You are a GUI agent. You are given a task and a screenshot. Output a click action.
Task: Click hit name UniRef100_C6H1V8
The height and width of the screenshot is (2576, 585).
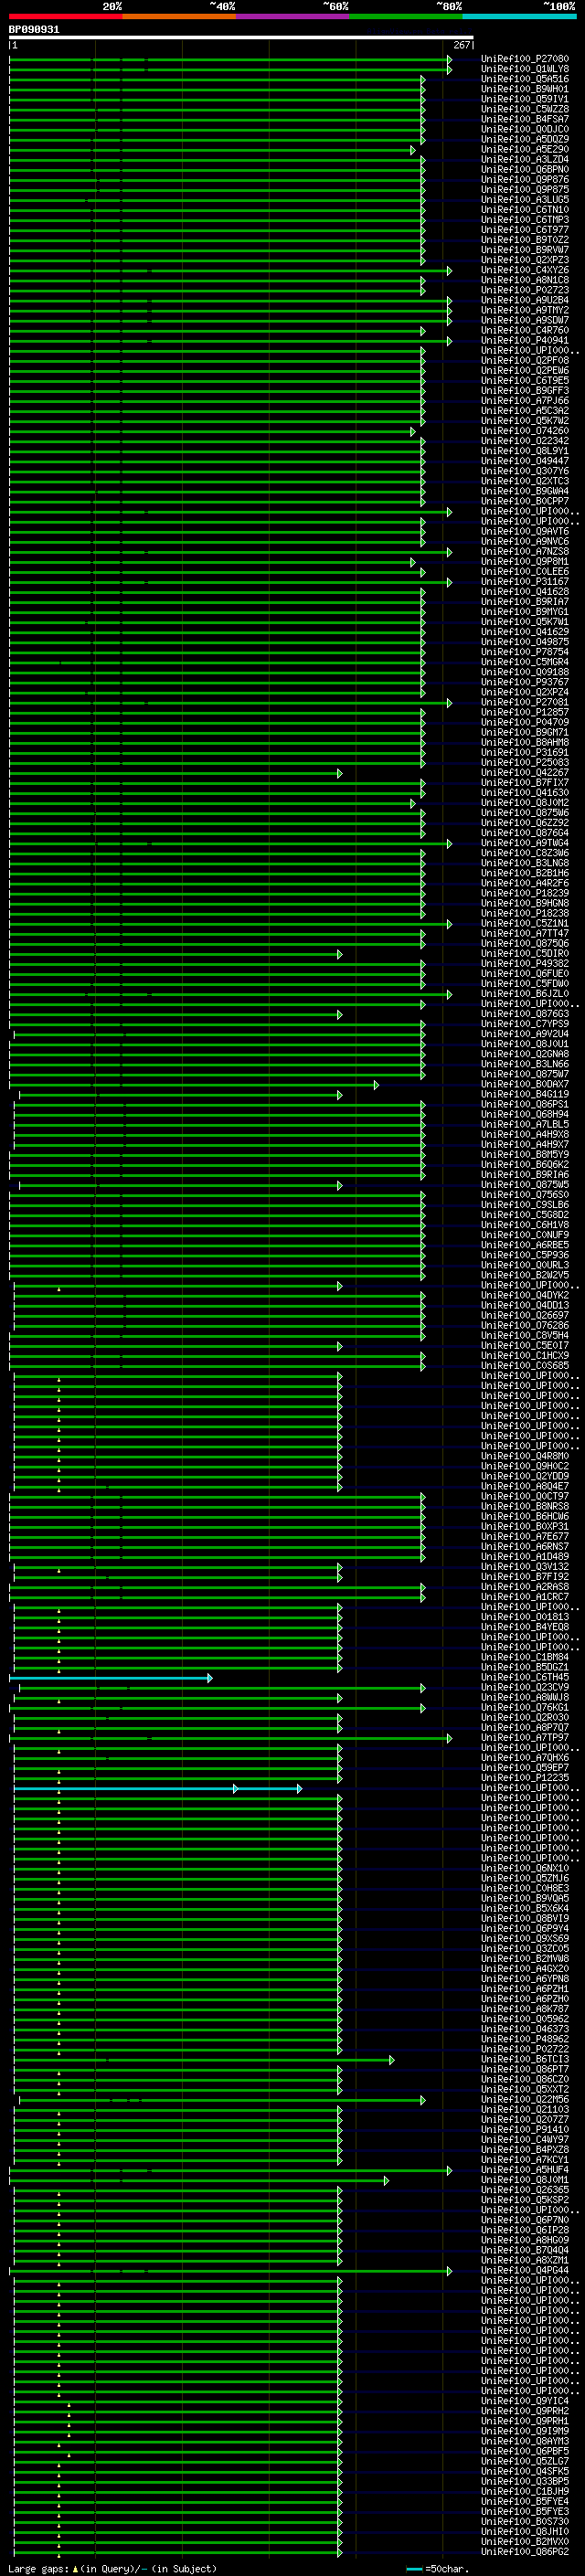click(x=524, y=1225)
